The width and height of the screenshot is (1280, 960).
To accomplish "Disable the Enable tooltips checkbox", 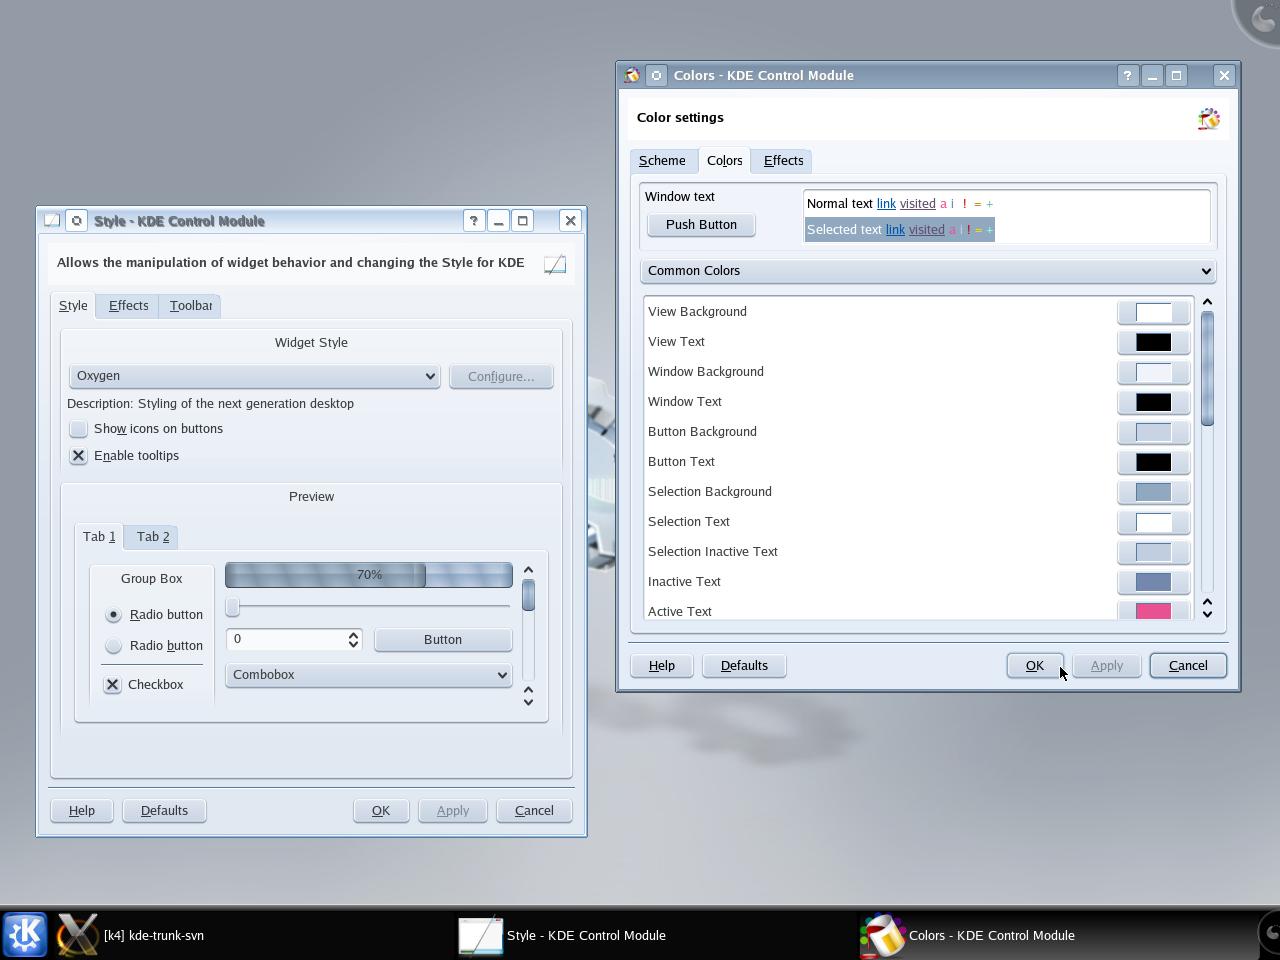I will pyautogui.click(x=78, y=456).
